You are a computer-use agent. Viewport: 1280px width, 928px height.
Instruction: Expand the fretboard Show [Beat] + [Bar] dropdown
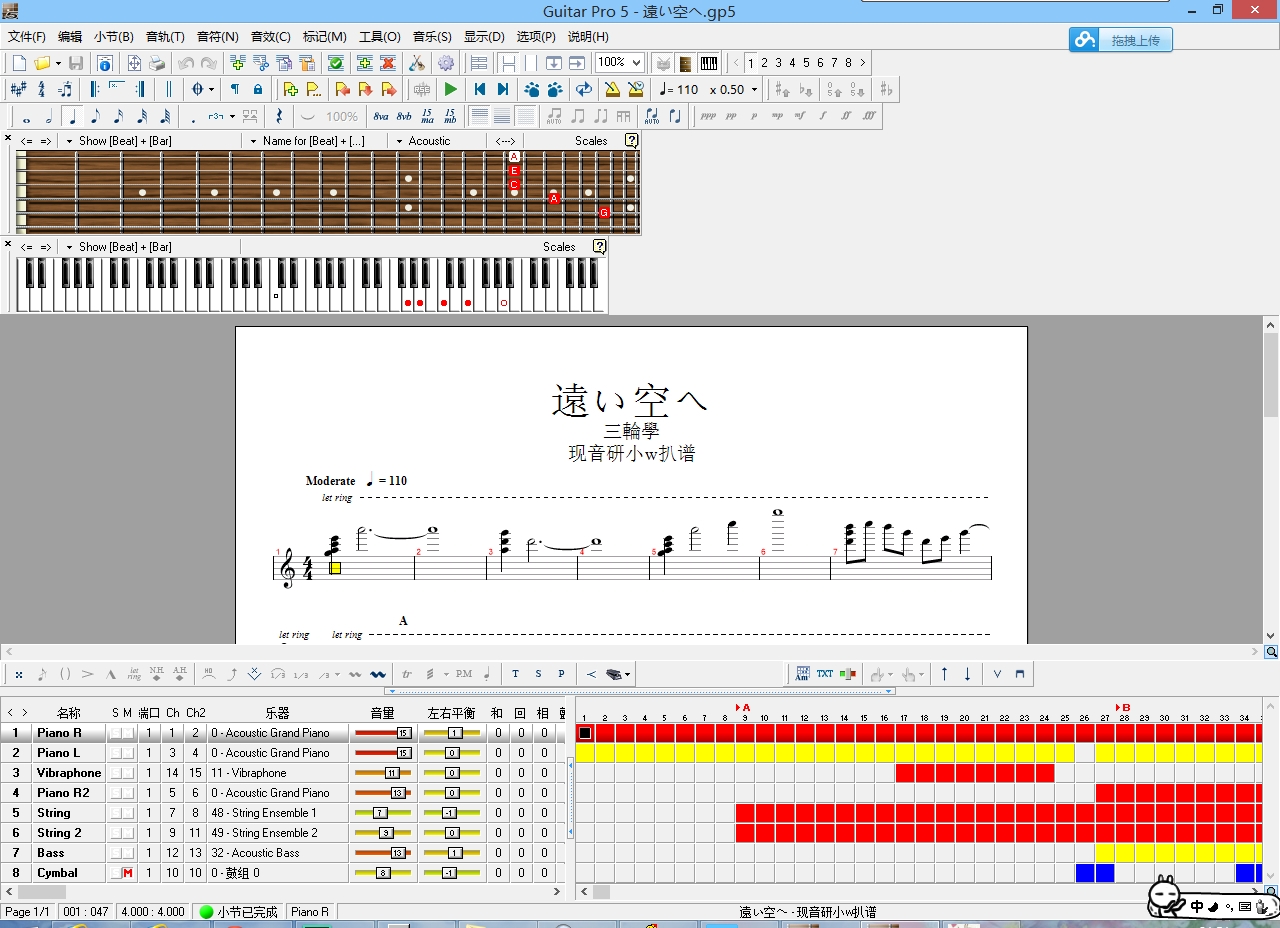click(x=70, y=141)
